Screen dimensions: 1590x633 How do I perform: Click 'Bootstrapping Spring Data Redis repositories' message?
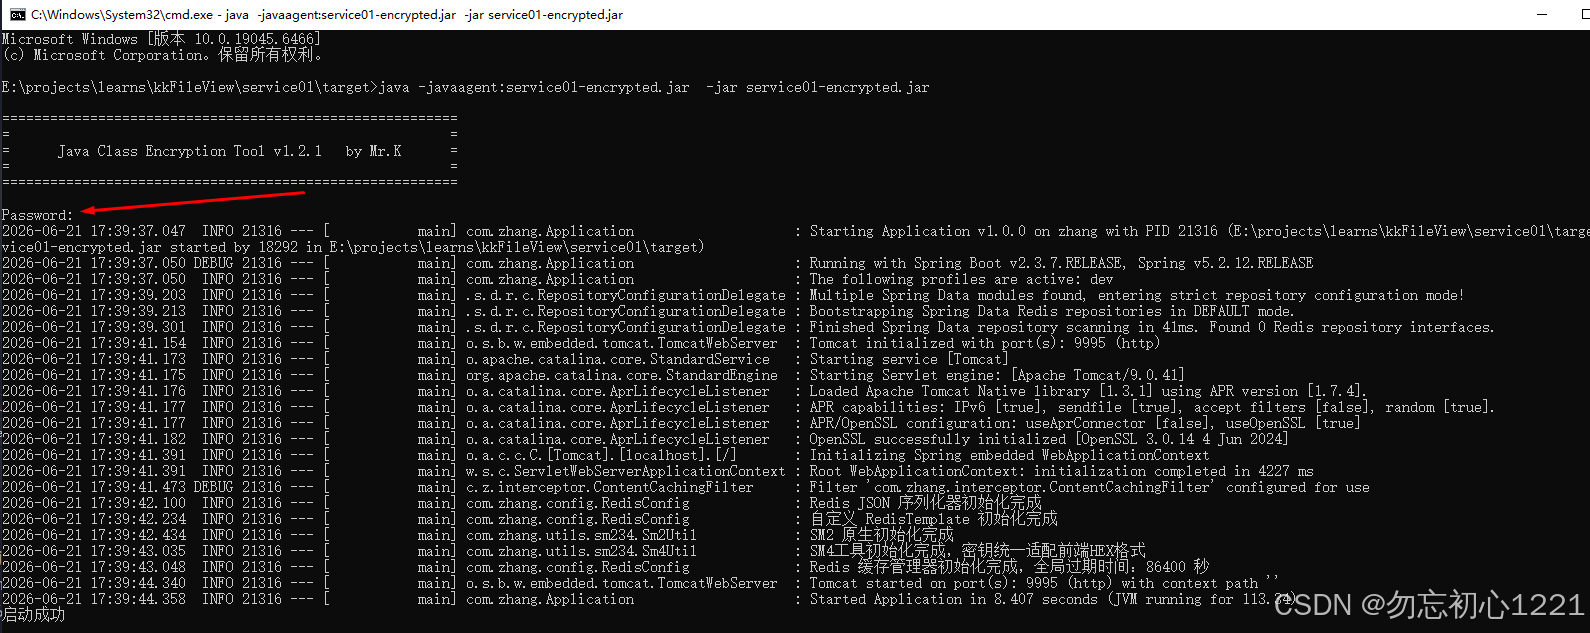[1051, 311]
